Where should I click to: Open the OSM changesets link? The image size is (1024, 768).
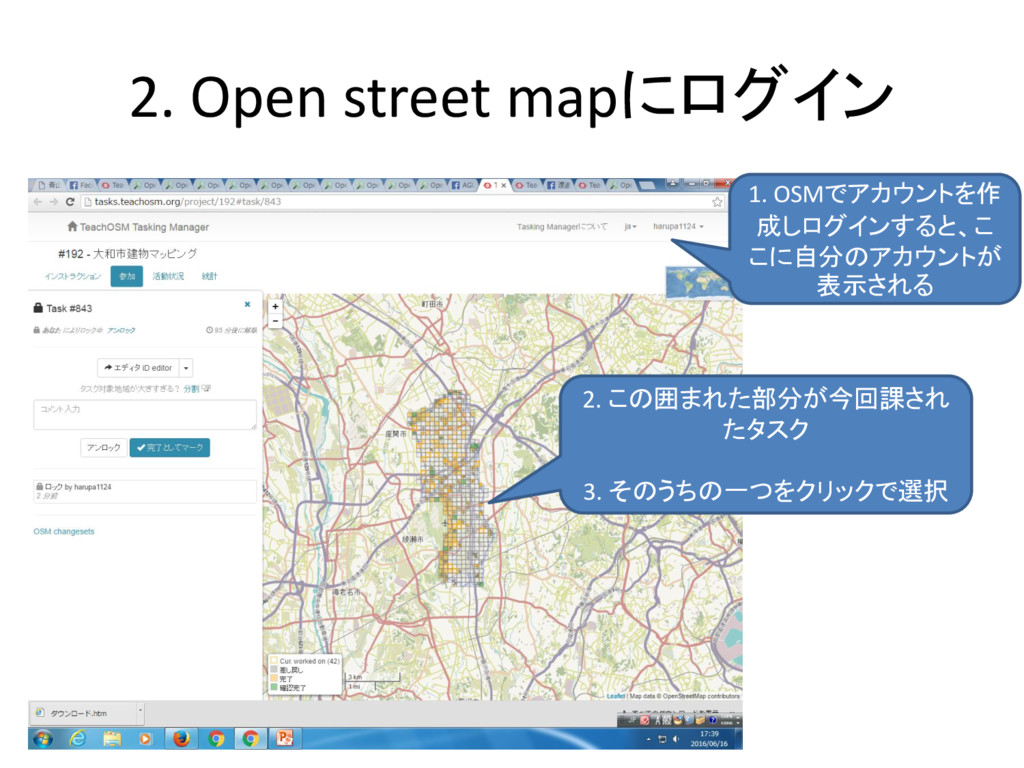[x=64, y=532]
